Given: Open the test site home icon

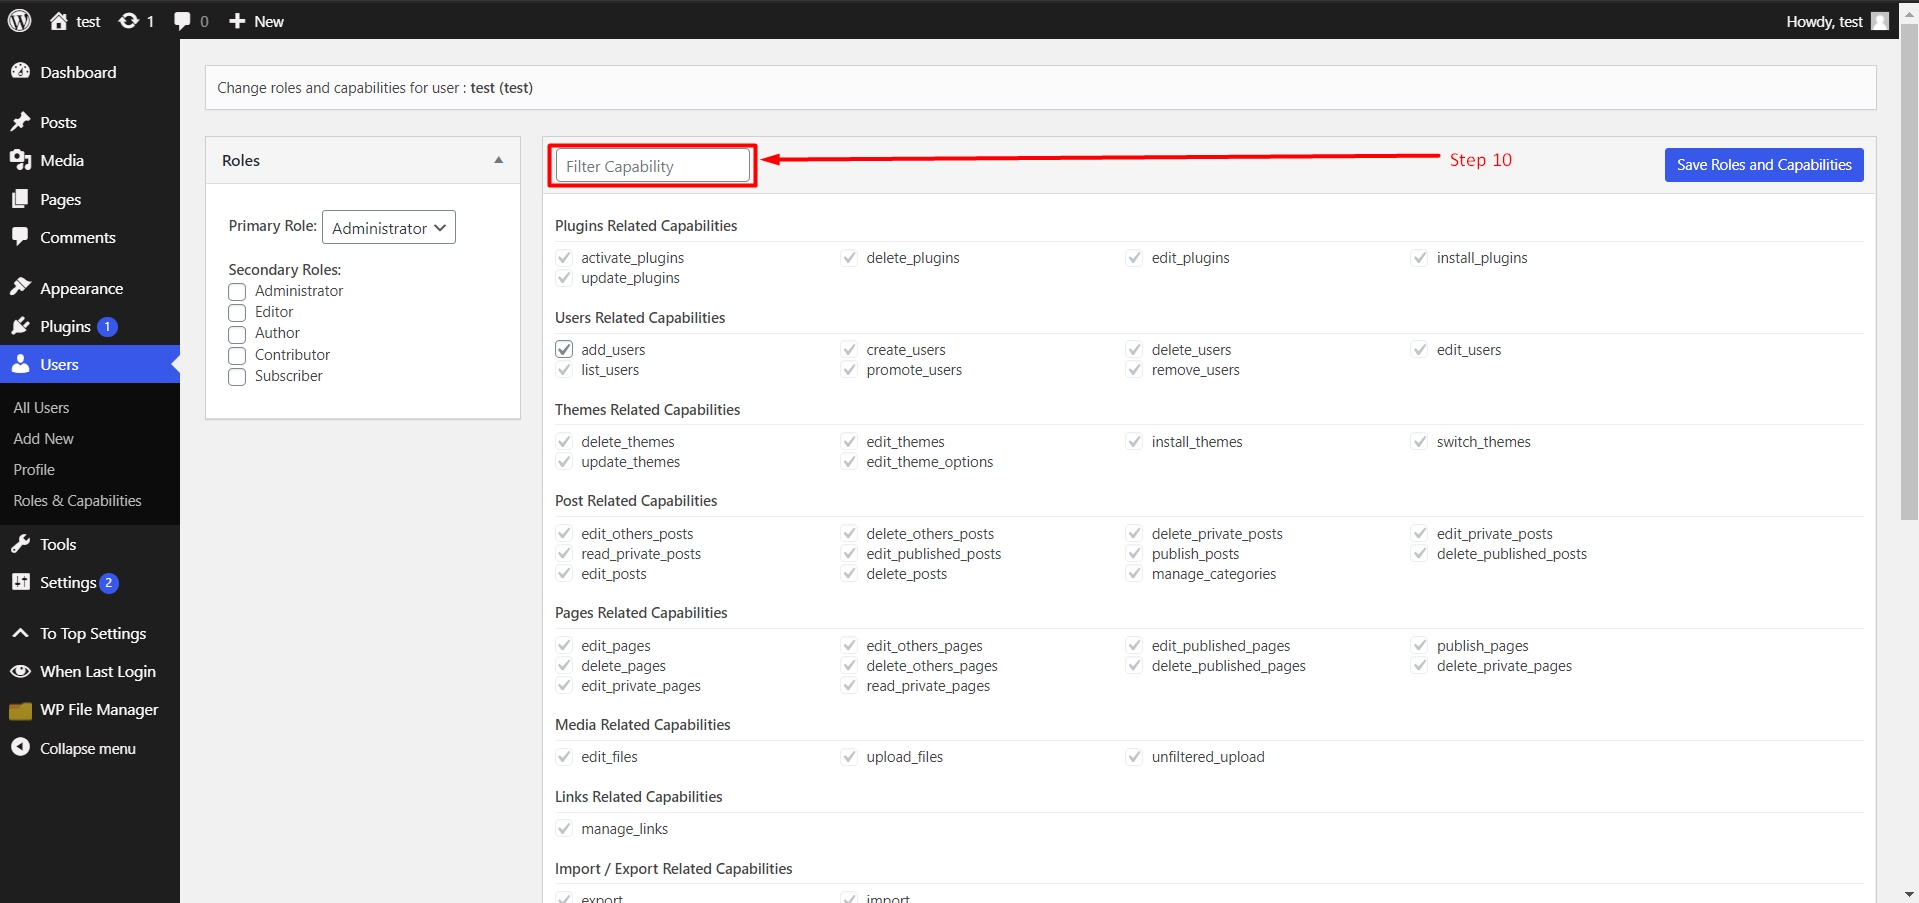Looking at the screenshot, I should pyautogui.click(x=59, y=21).
